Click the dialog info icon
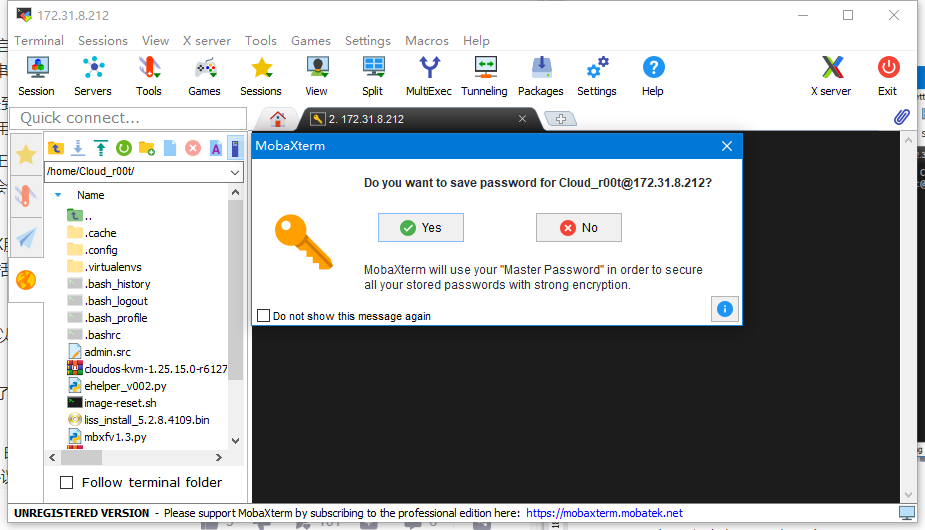 pyautogui.click(x=724, y=309)
